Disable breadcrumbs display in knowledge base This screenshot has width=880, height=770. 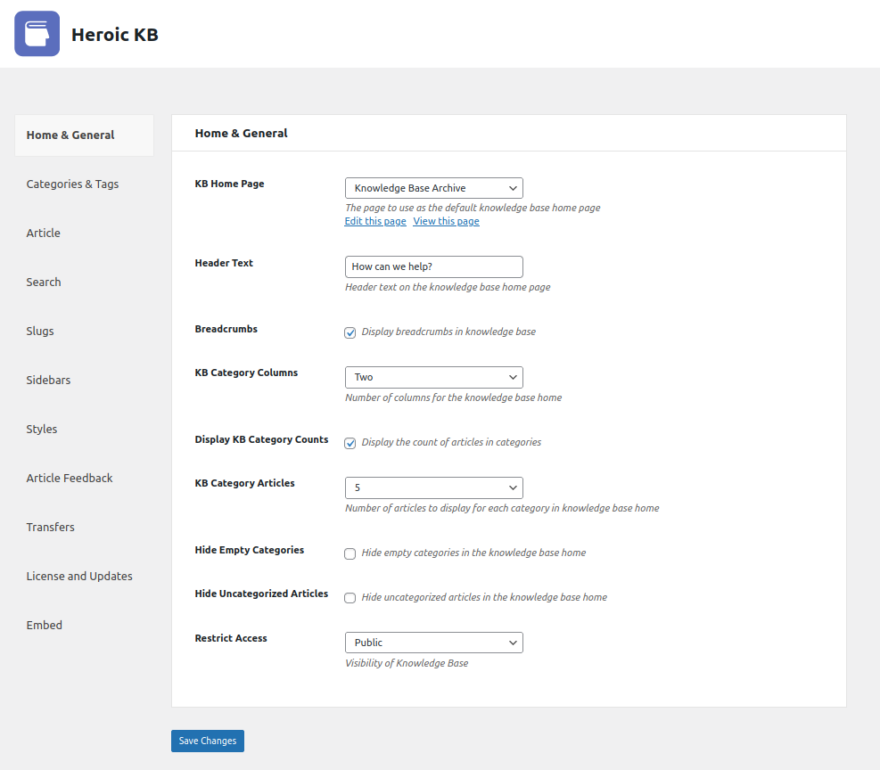(x=350, y=332)
